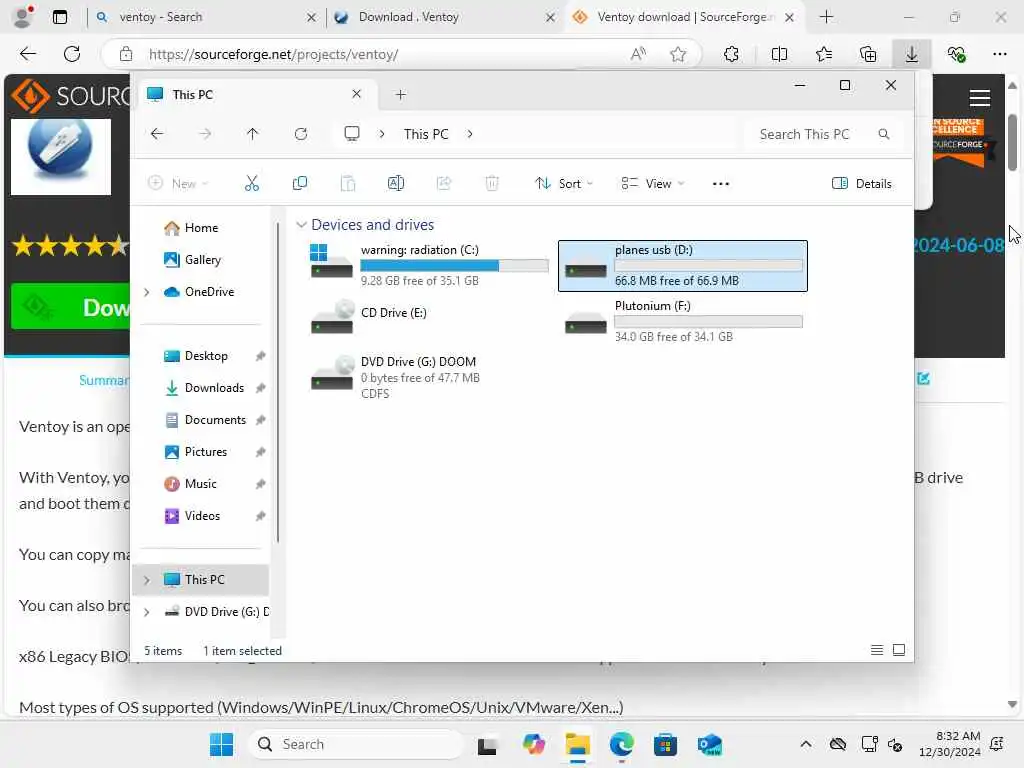
Task: Show hidden system tray icons
Action: tap(806, 744)
